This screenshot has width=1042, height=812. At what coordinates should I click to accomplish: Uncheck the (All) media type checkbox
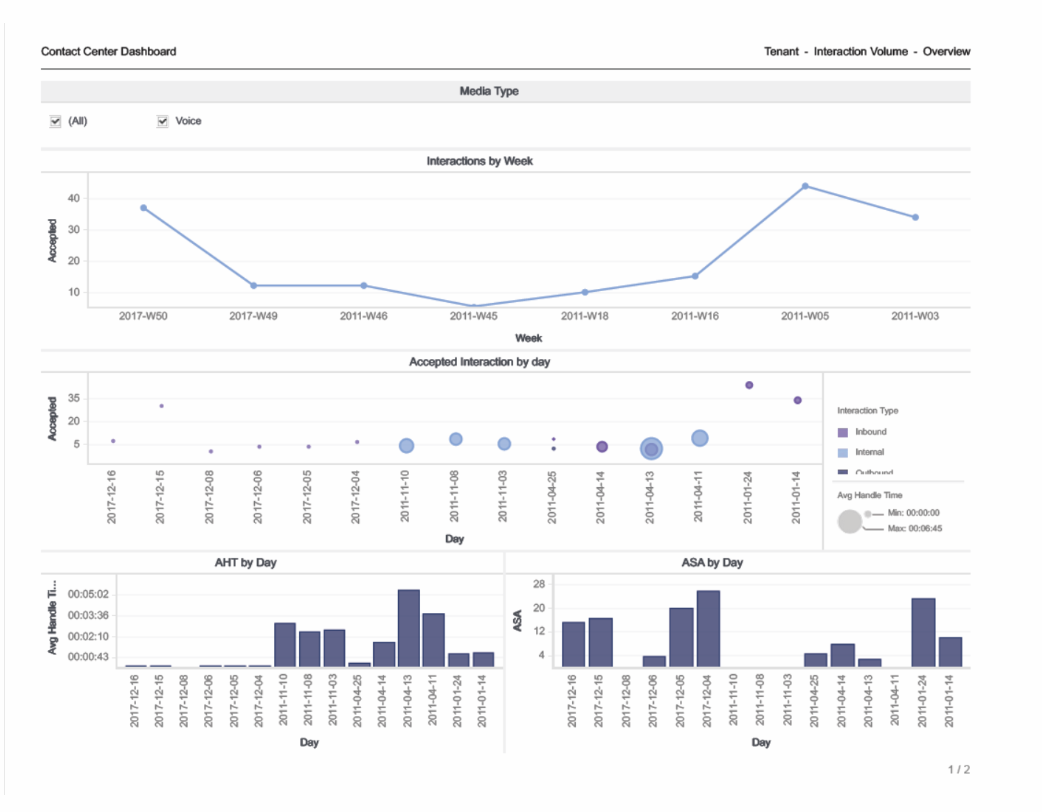[56, 121]
